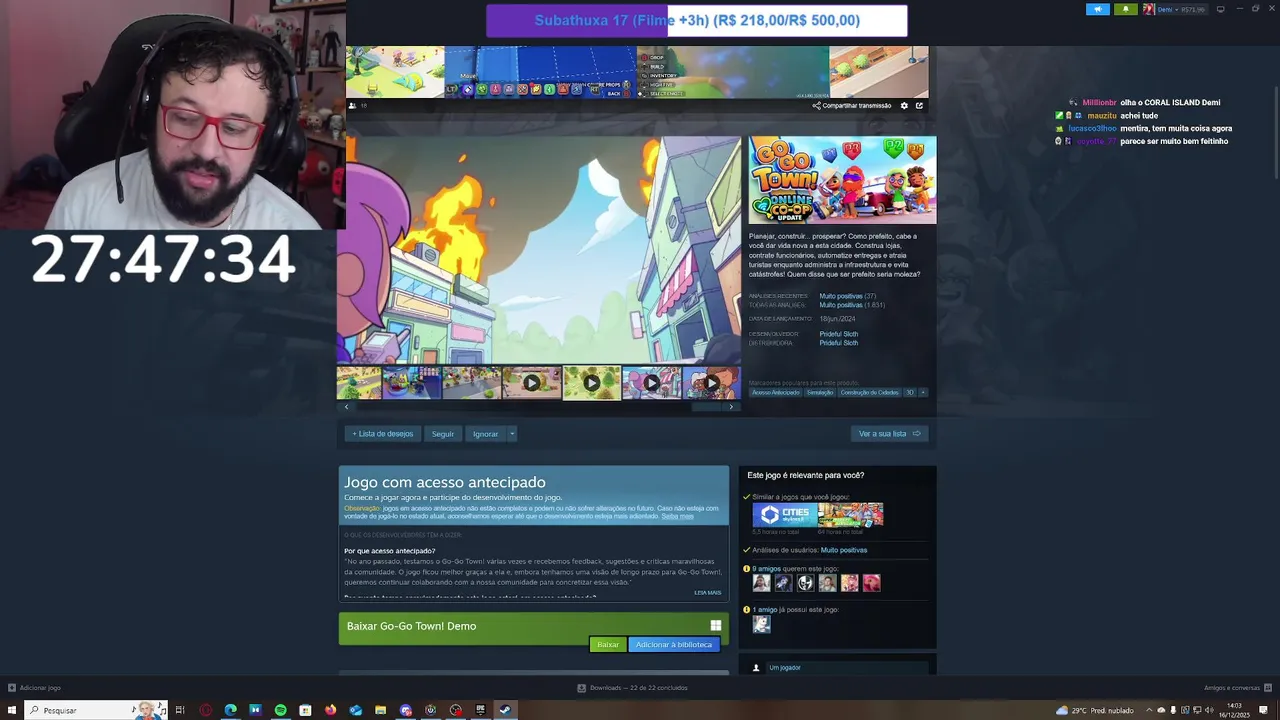Click the left arrow of thumbnail strip
Viewport: 1280px width, 720px height.
pyautogui.click(x=347, y=407)
